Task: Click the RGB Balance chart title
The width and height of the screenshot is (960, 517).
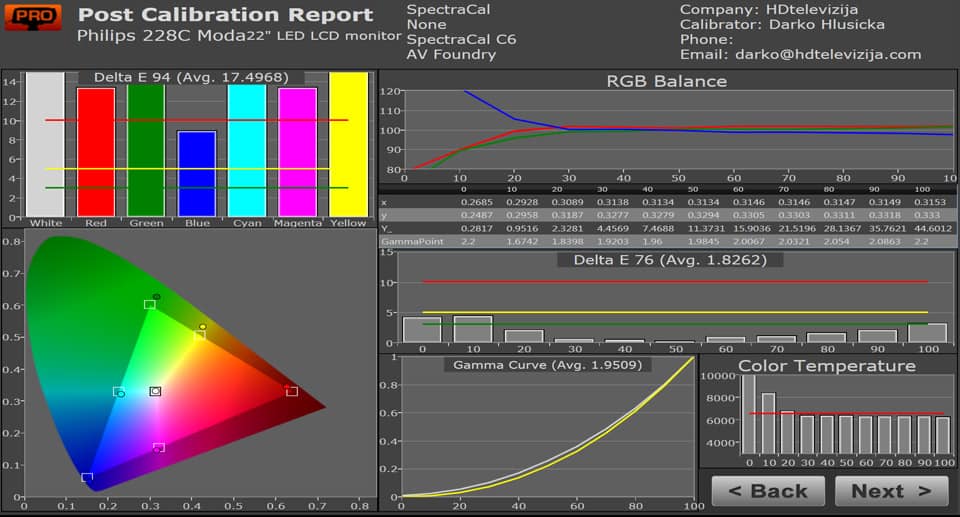Action: click(x=667, y=81)
